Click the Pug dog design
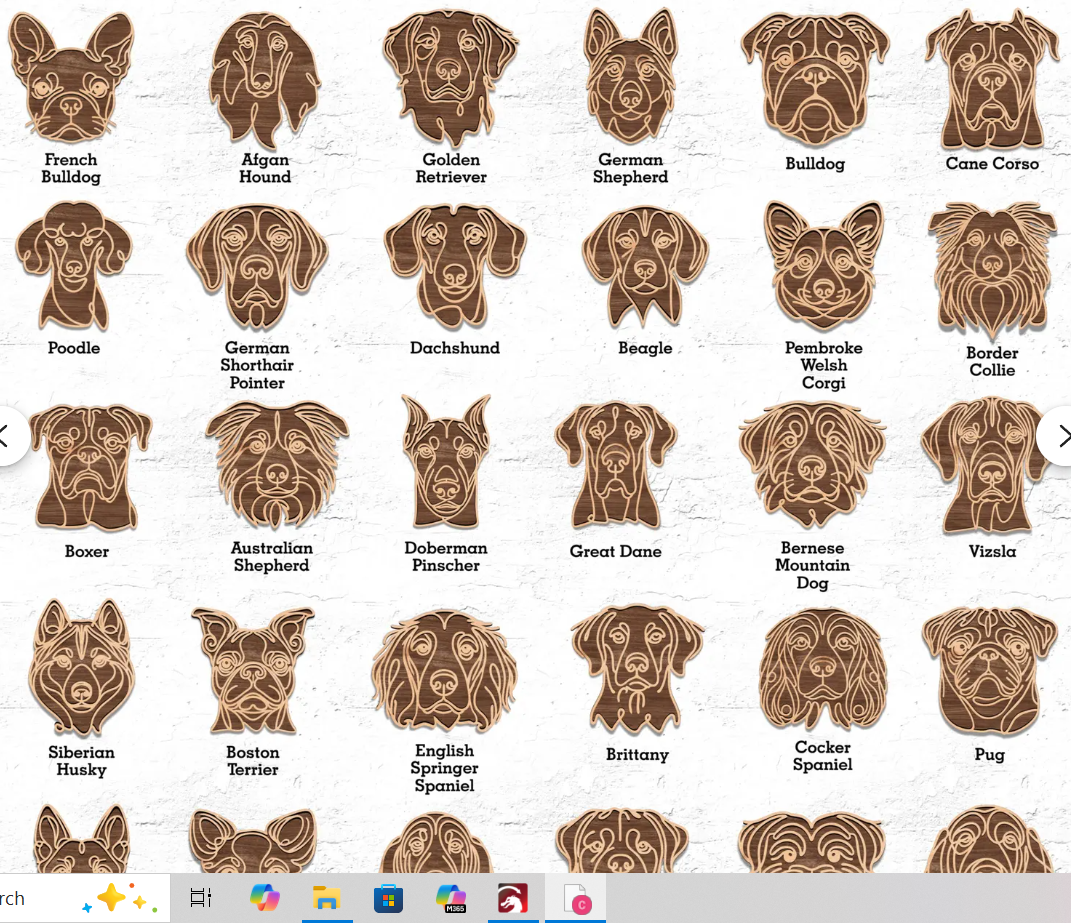The width and height of the screenshot is (1071, 923). (989, 670)
